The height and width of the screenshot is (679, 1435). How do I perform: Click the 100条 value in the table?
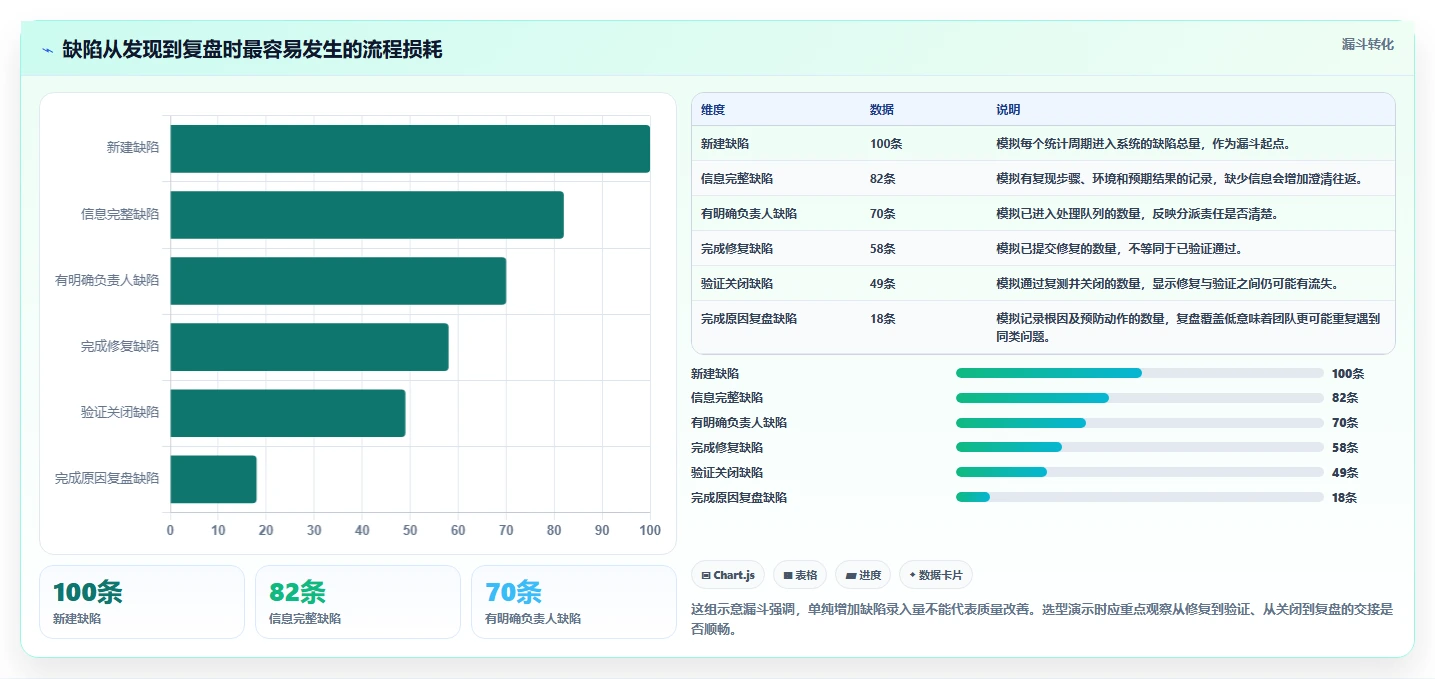point(886,143)
